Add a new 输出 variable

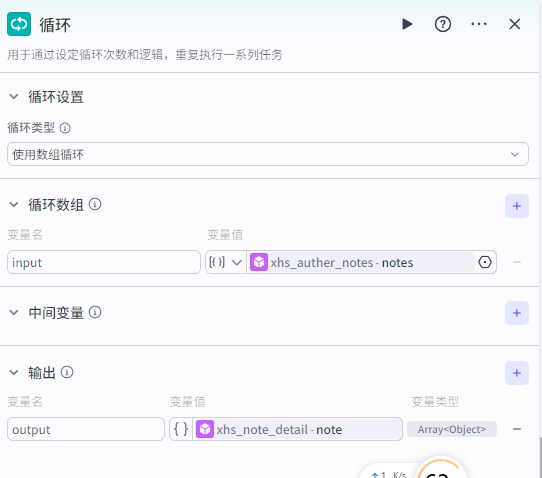click(516, 373)
